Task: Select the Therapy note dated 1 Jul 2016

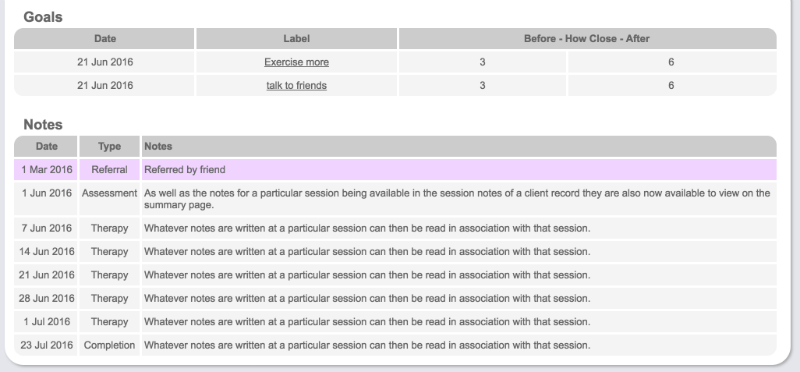Action: coord(395,322)
